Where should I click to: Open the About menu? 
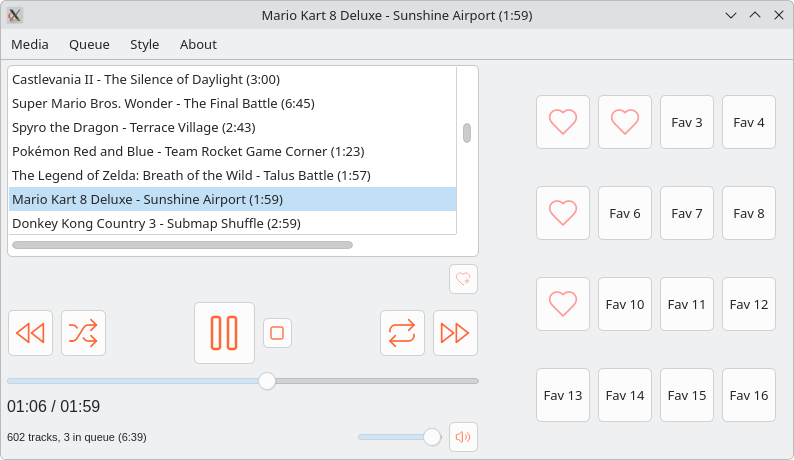(x=198, y=44)
